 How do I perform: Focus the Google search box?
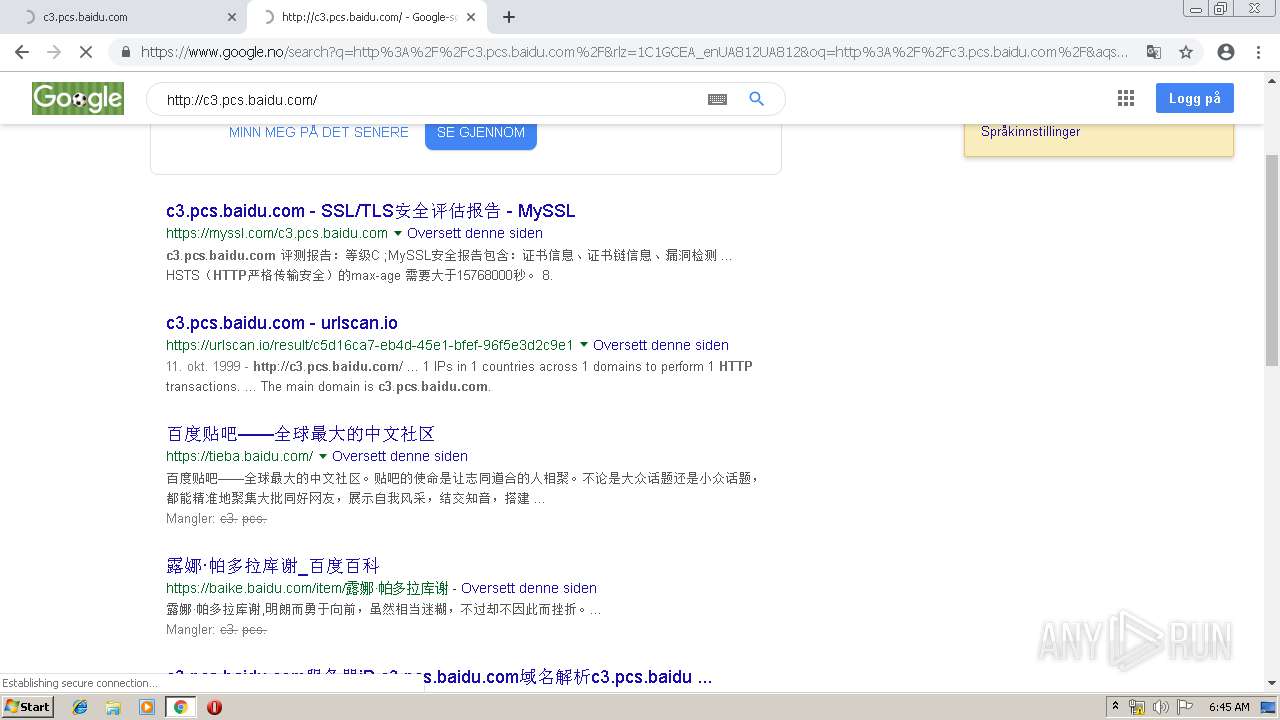[430, 99]
